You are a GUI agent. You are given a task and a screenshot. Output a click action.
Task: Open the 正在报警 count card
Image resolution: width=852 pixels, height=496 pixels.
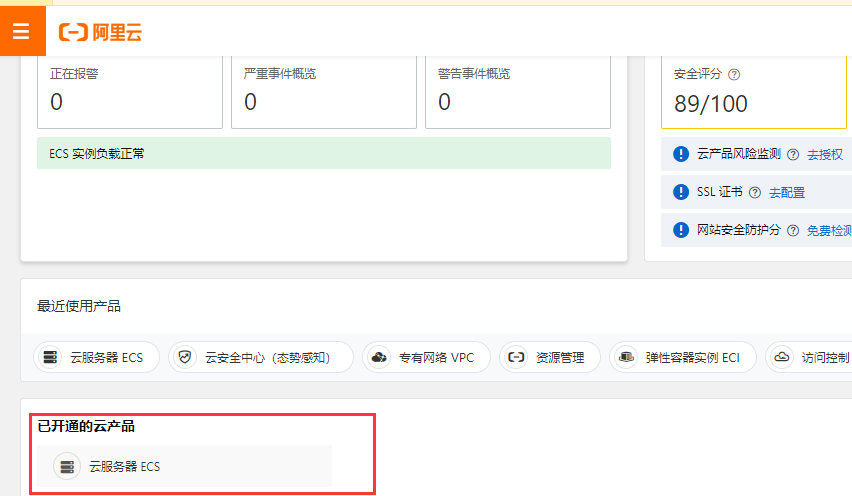tap(130, 92)
